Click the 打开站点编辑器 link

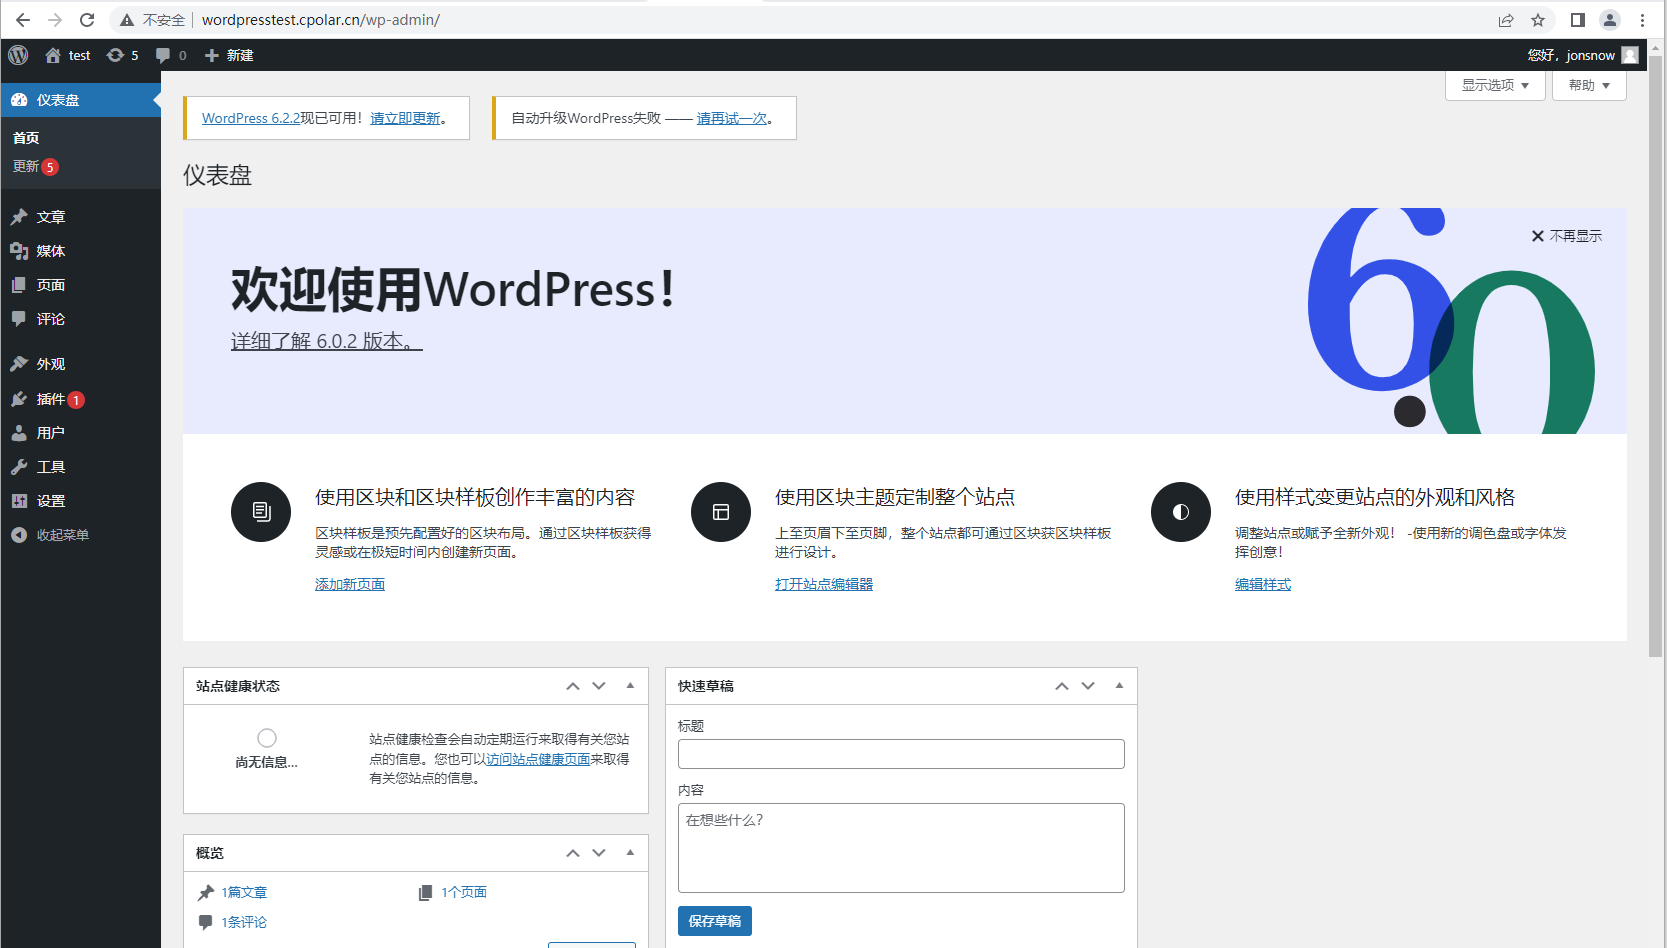[824, 584]
